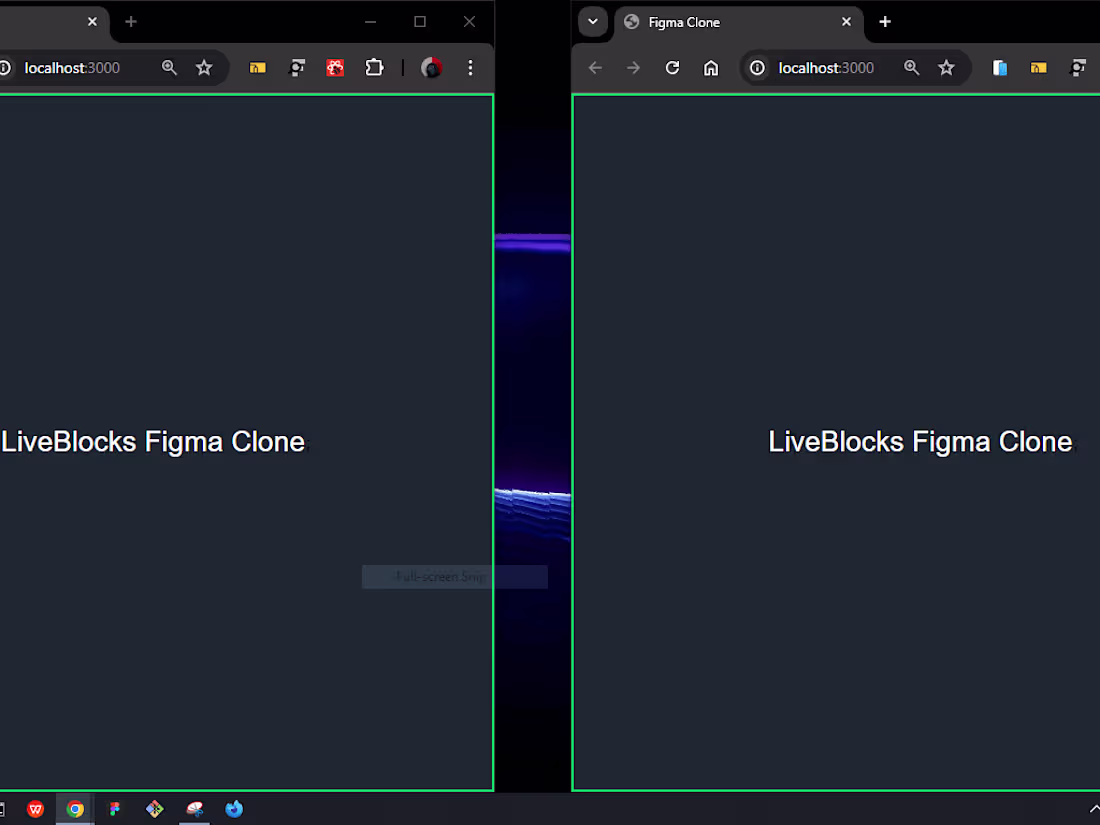
Task: Open the Chrome profile avatar menu
Action: (x=430, y=67)
